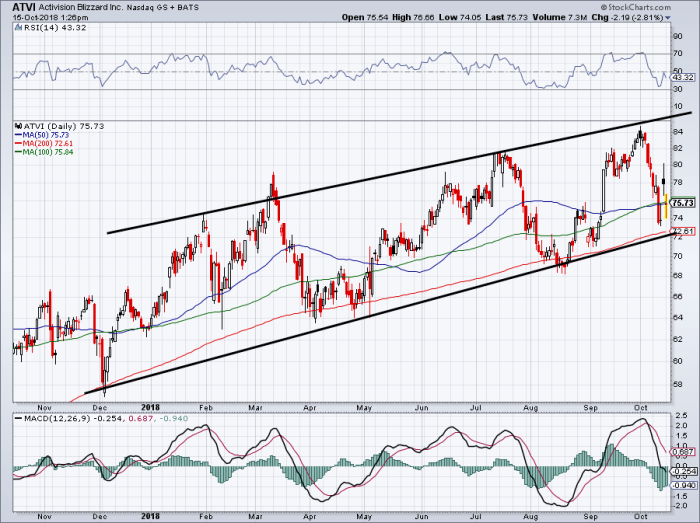The image size is (700, 523).
Task: Click the Apr label under the MACD panel
Action: (x=309, y=517)
